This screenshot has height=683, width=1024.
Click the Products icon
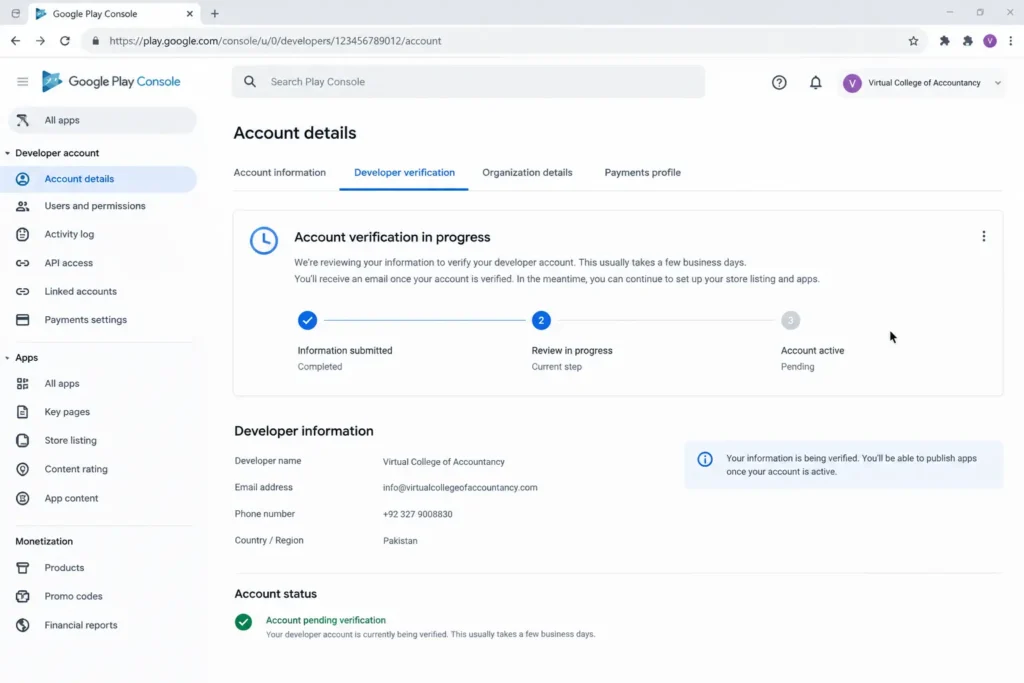point(23,568)
